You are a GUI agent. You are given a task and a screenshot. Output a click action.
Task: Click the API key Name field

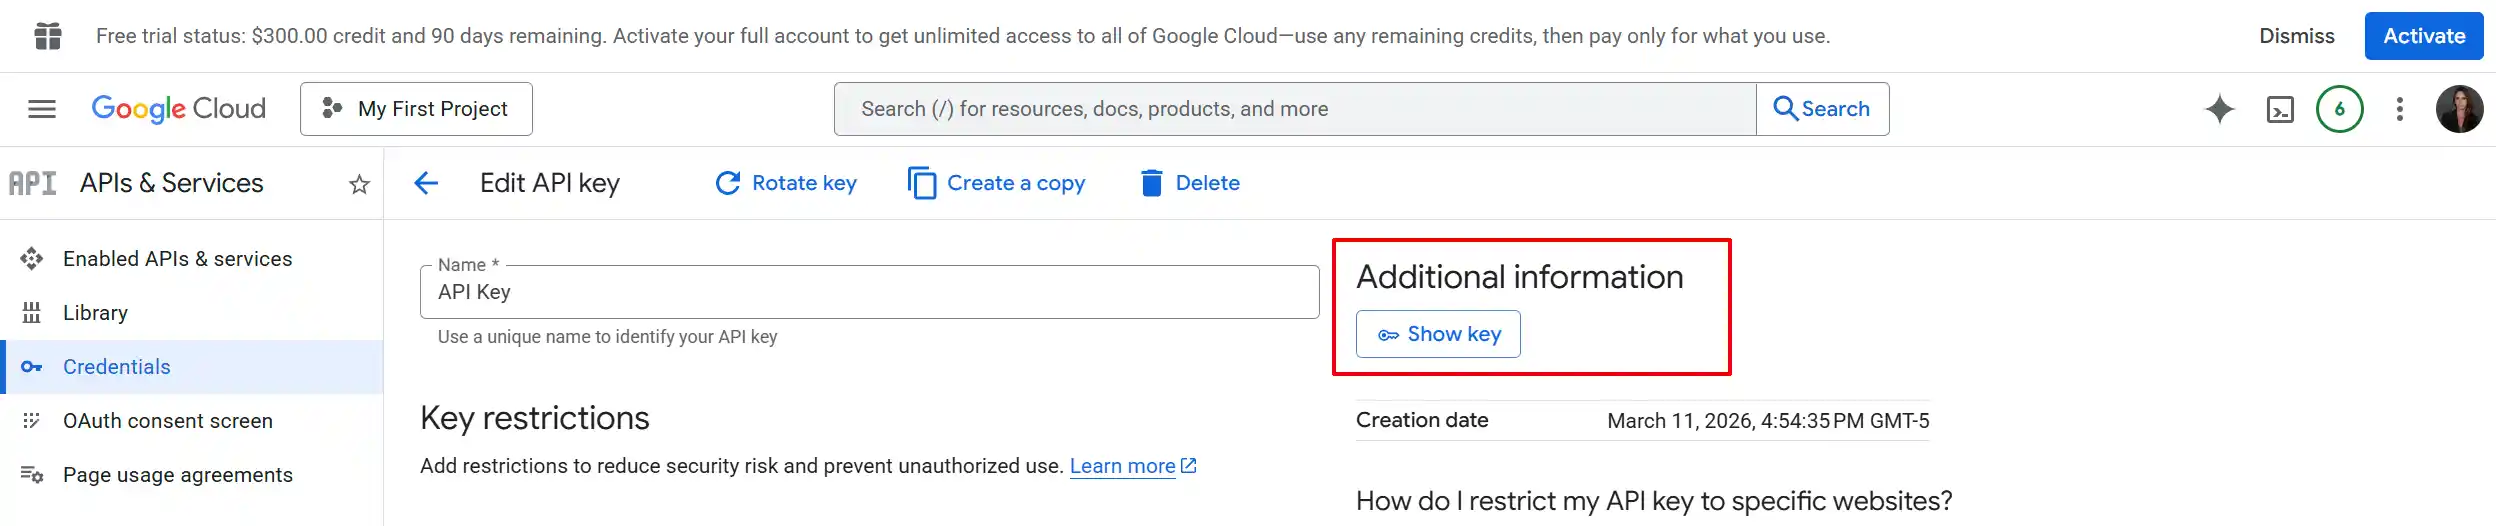pos(870,292)
